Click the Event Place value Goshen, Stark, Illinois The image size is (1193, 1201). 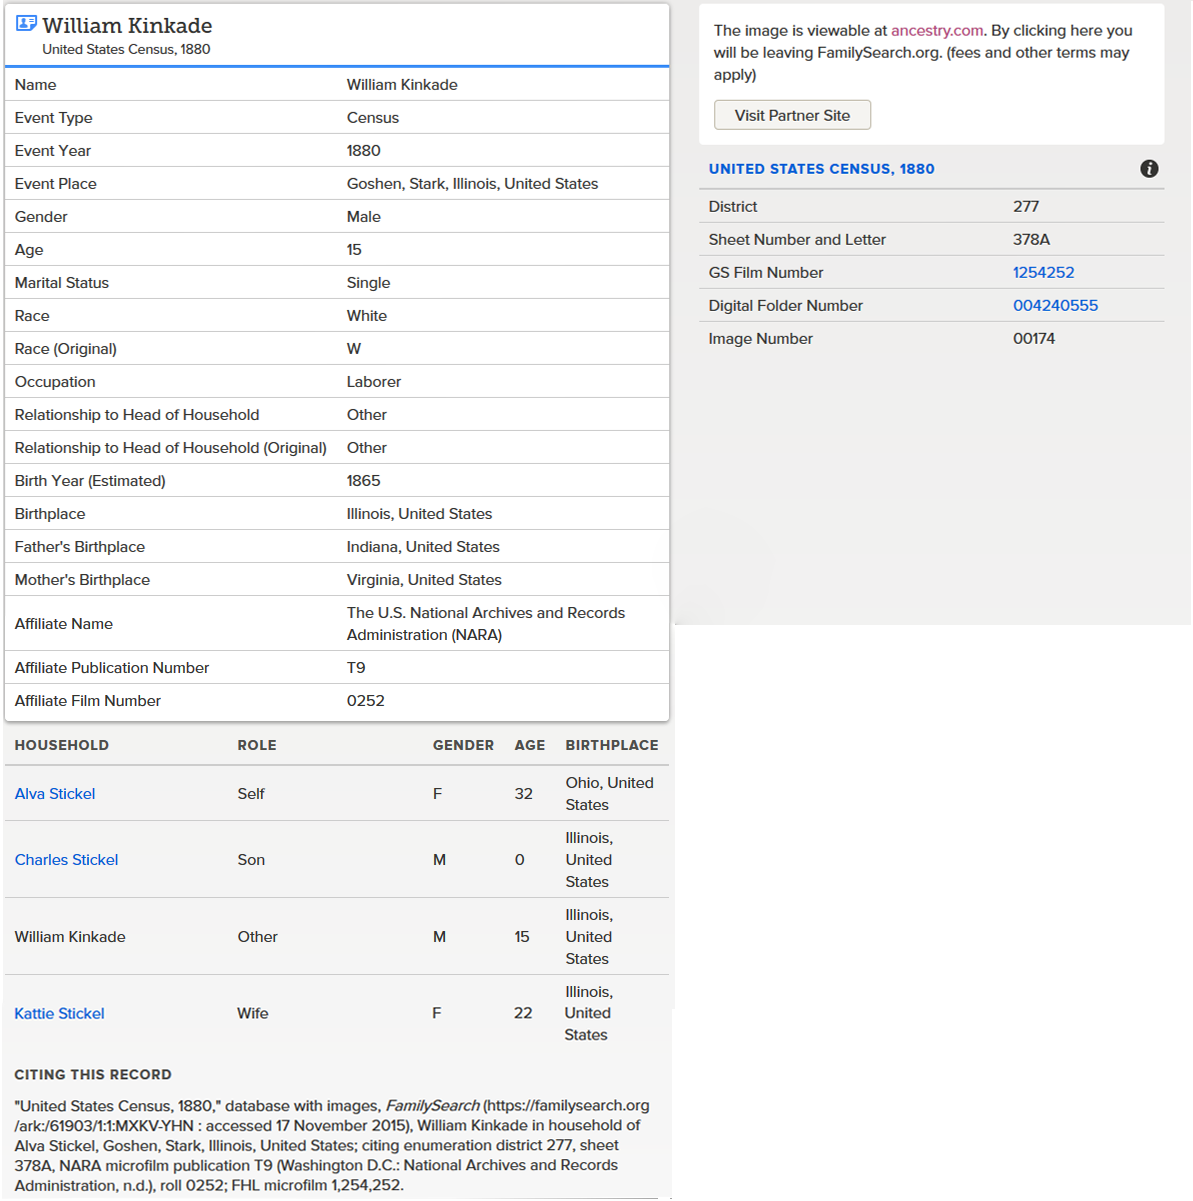tap(472, 184)
